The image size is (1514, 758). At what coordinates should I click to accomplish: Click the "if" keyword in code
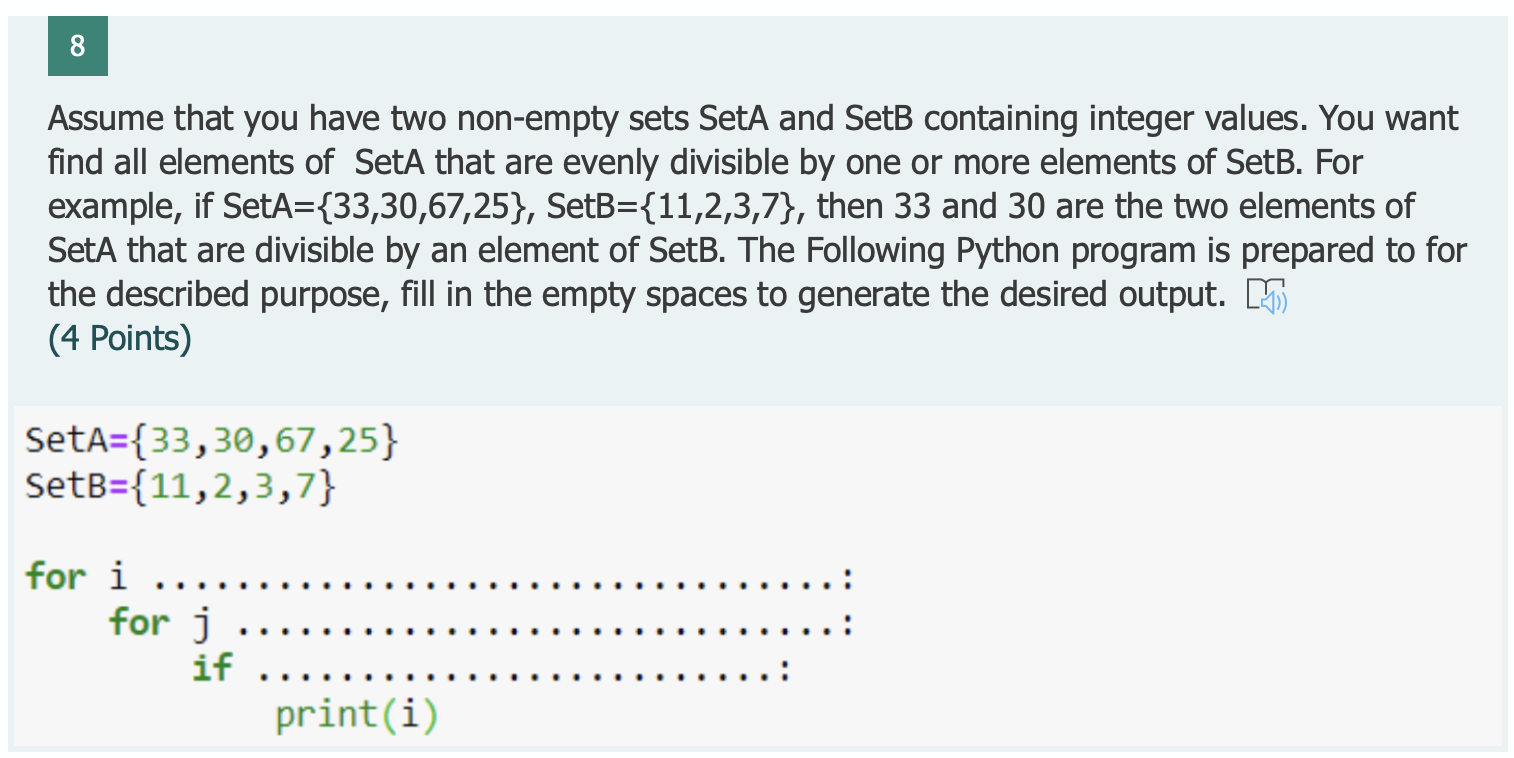pyautogui.click(x=212, y=667)
